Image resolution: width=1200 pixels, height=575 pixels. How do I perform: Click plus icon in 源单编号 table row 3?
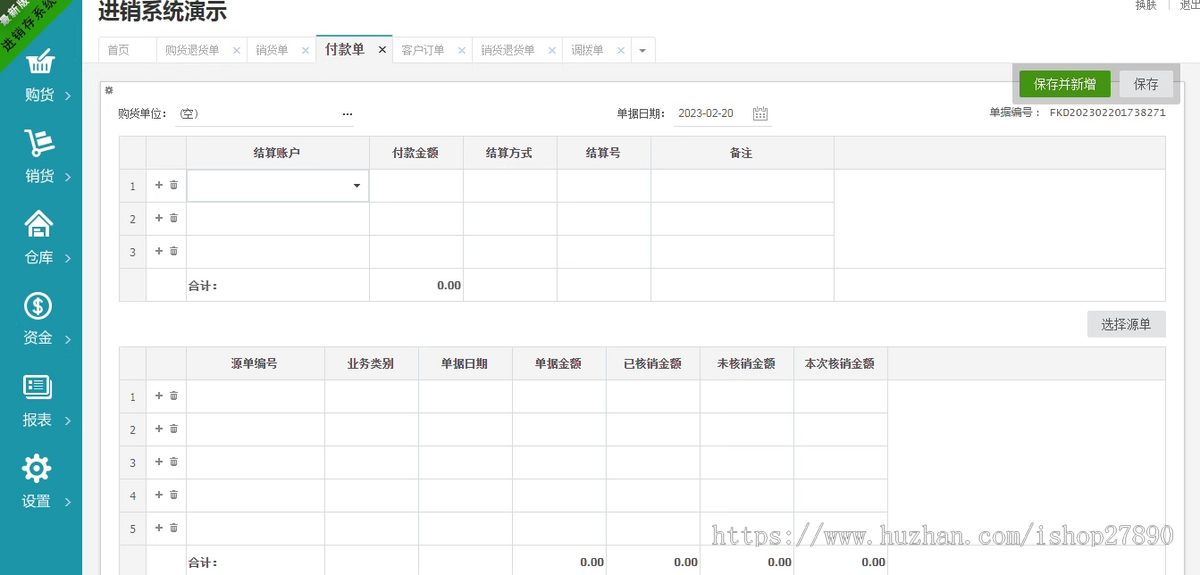158,462
